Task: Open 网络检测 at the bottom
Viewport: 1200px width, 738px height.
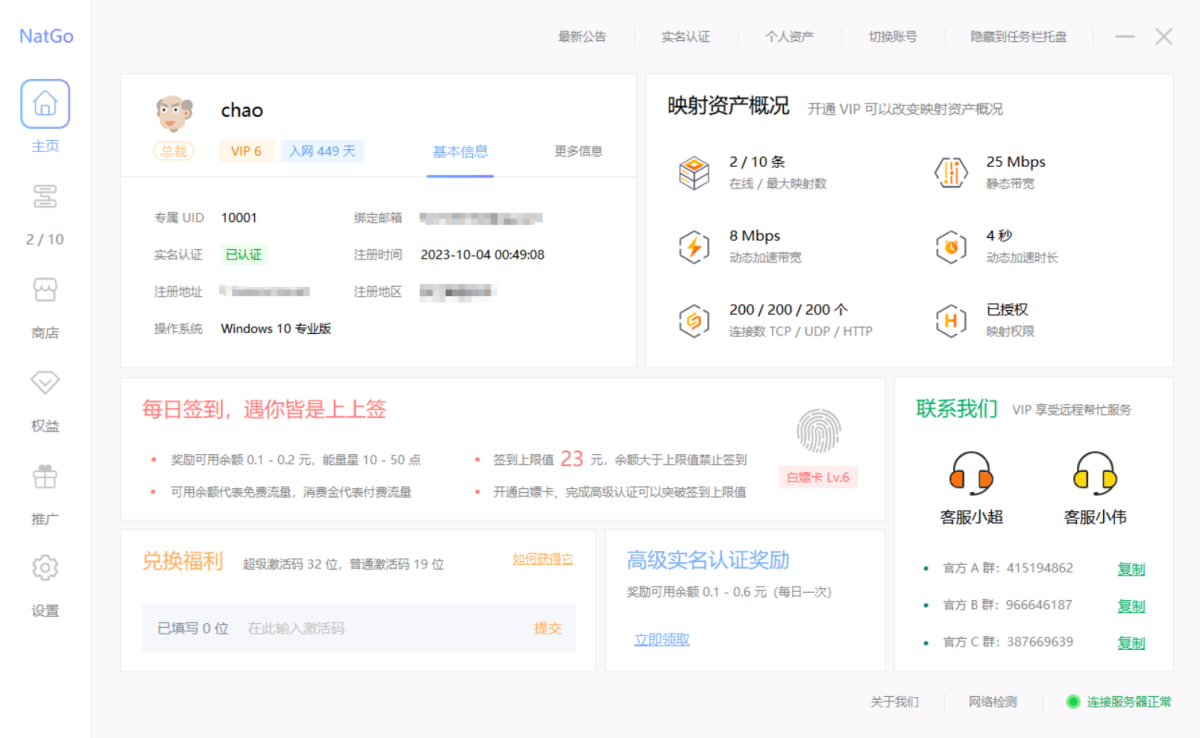Action: 992,702
